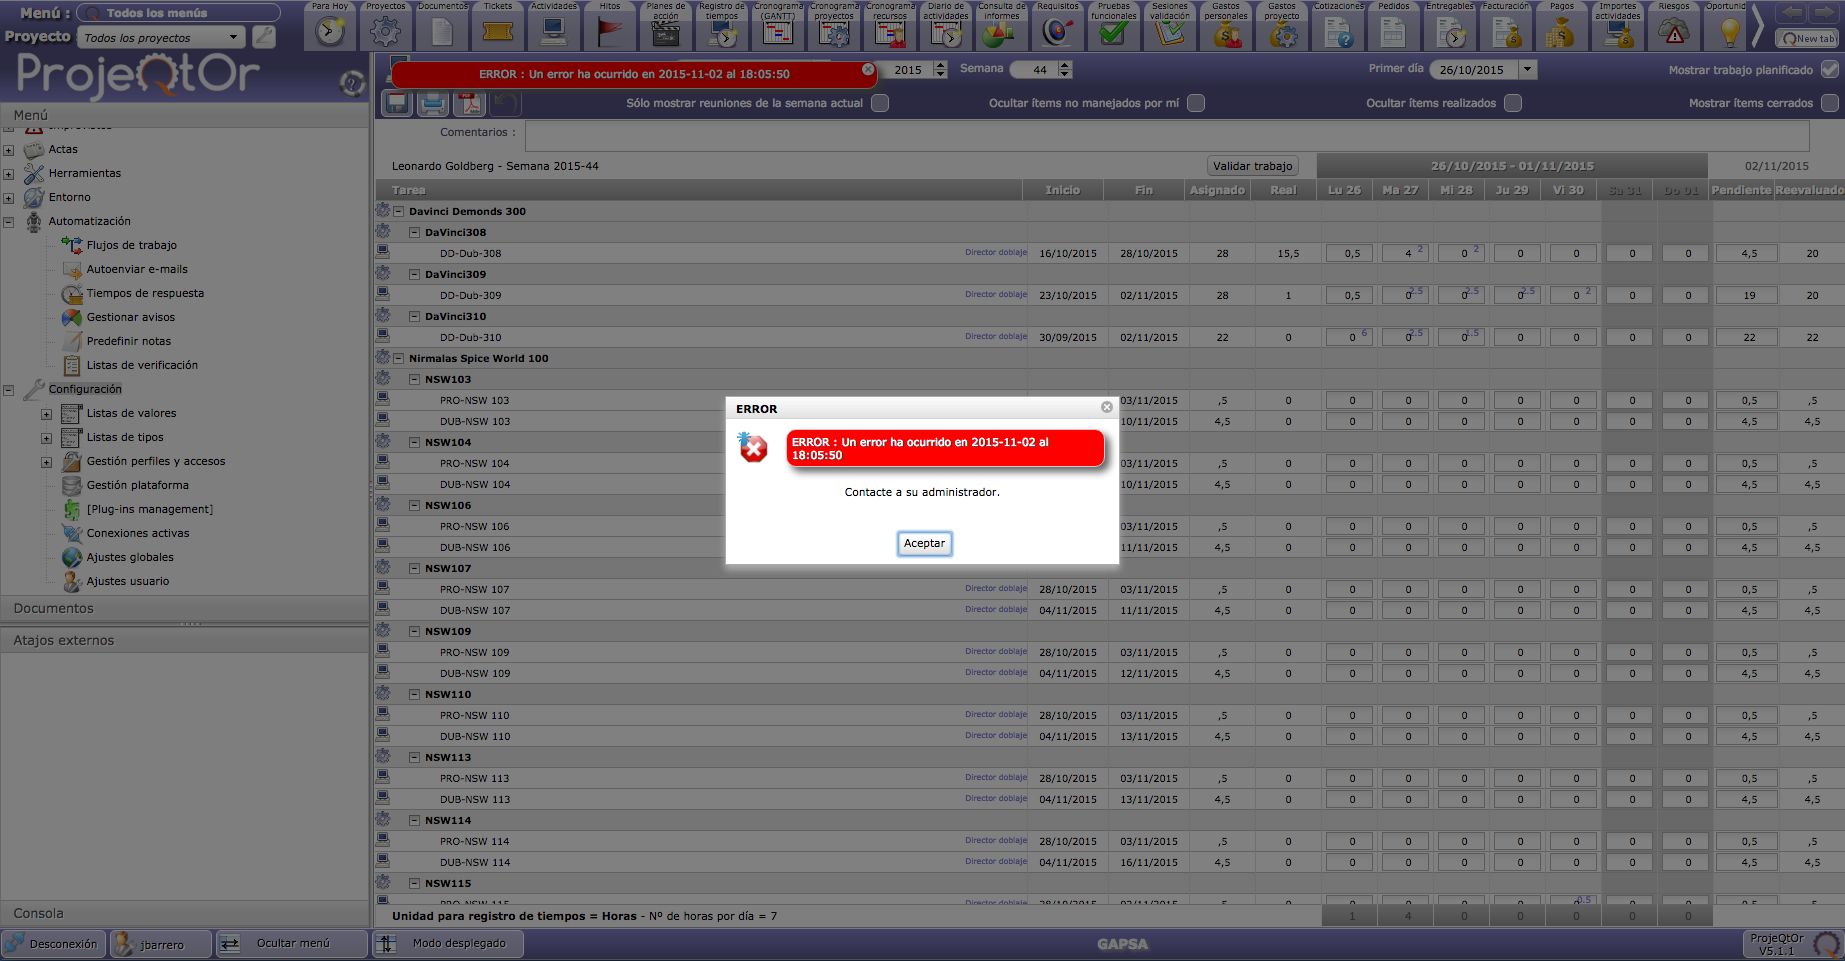This screenshot has width=1845, height=961.
Task: Open 'Flujos de trabajo' menu item
Action: pos(131,245)
